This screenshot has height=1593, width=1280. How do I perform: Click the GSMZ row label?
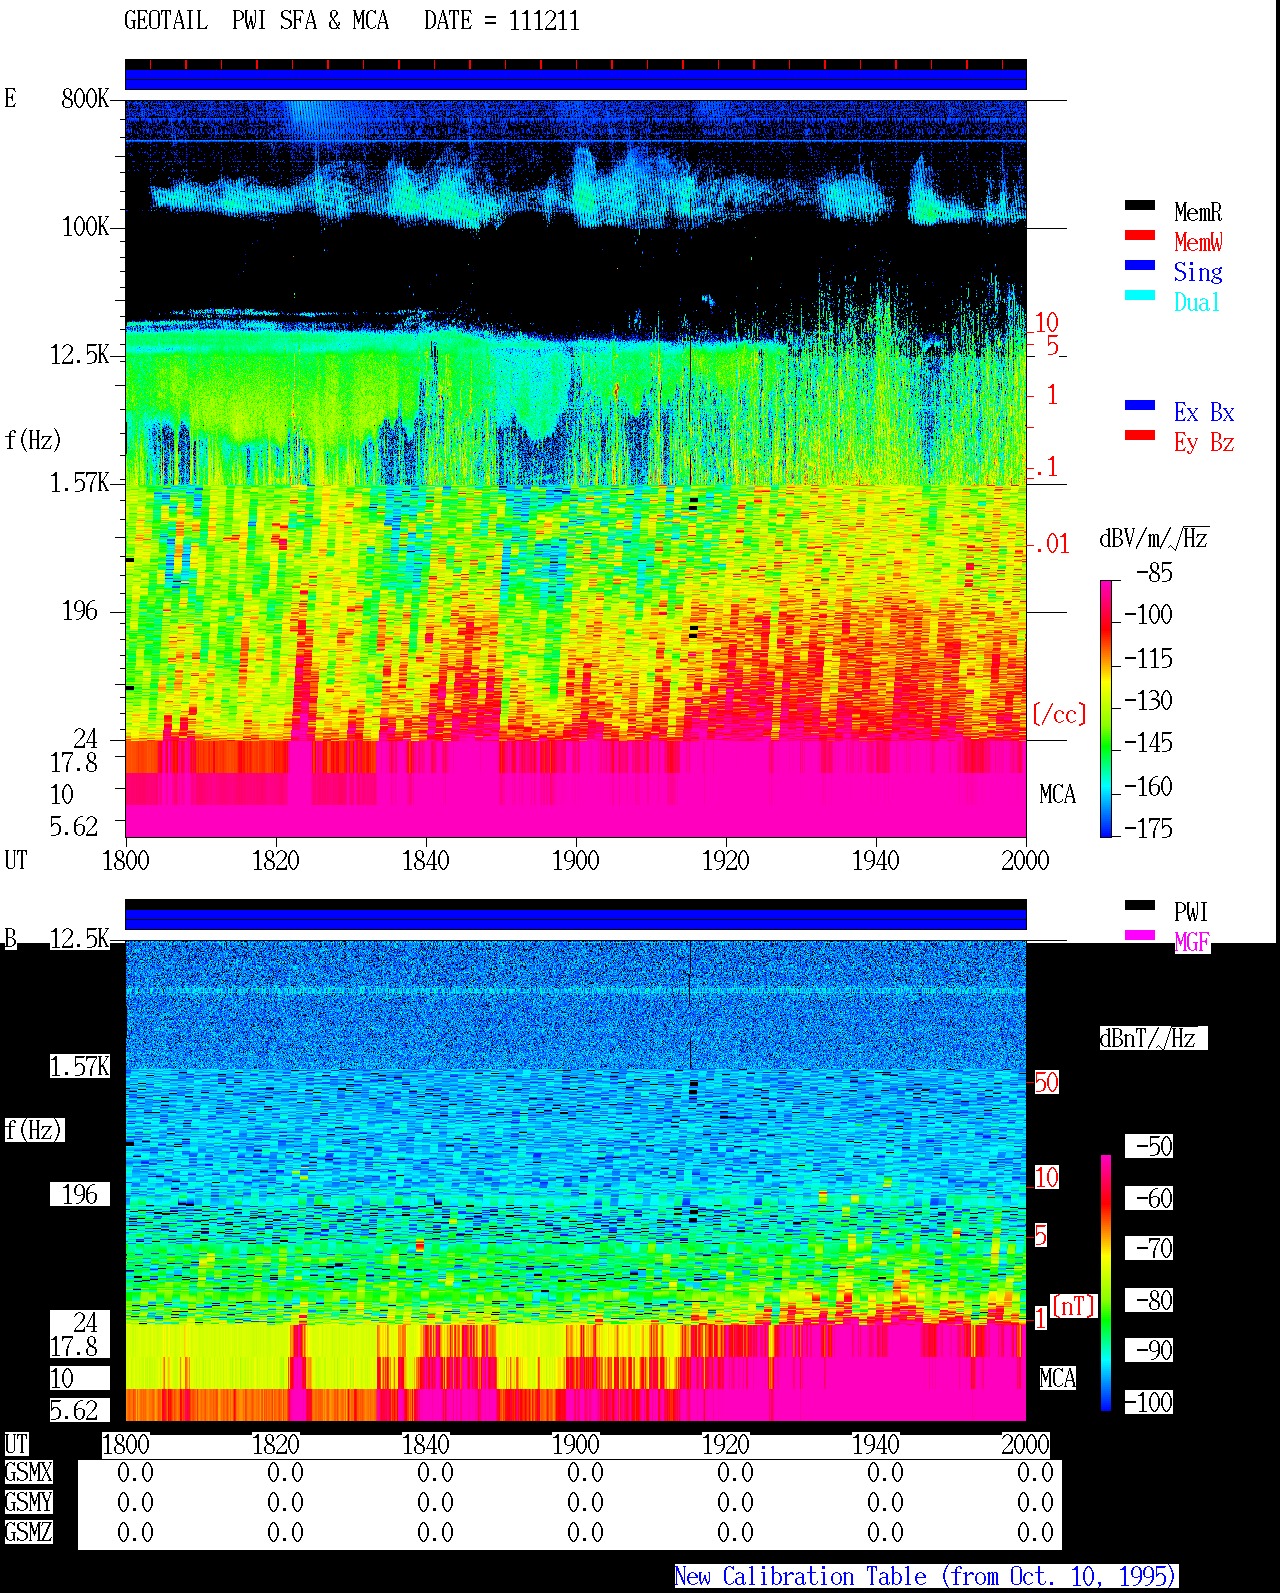(x=28, y=1532)
